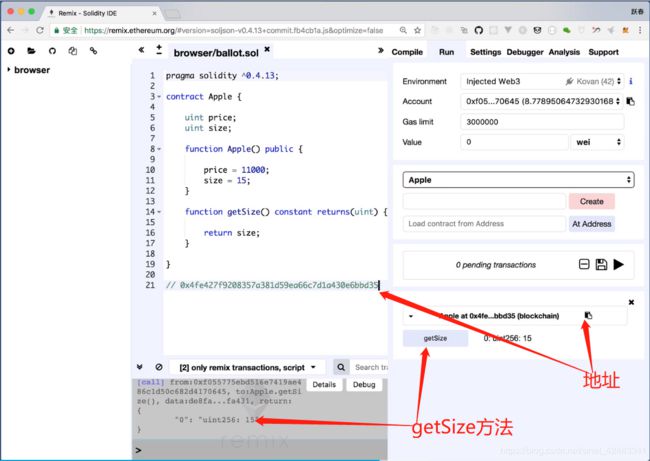Open the terminal filter dropdown for remix transactions
The width and height of the screenshot is (650, 461).
(x=247, y=367)
